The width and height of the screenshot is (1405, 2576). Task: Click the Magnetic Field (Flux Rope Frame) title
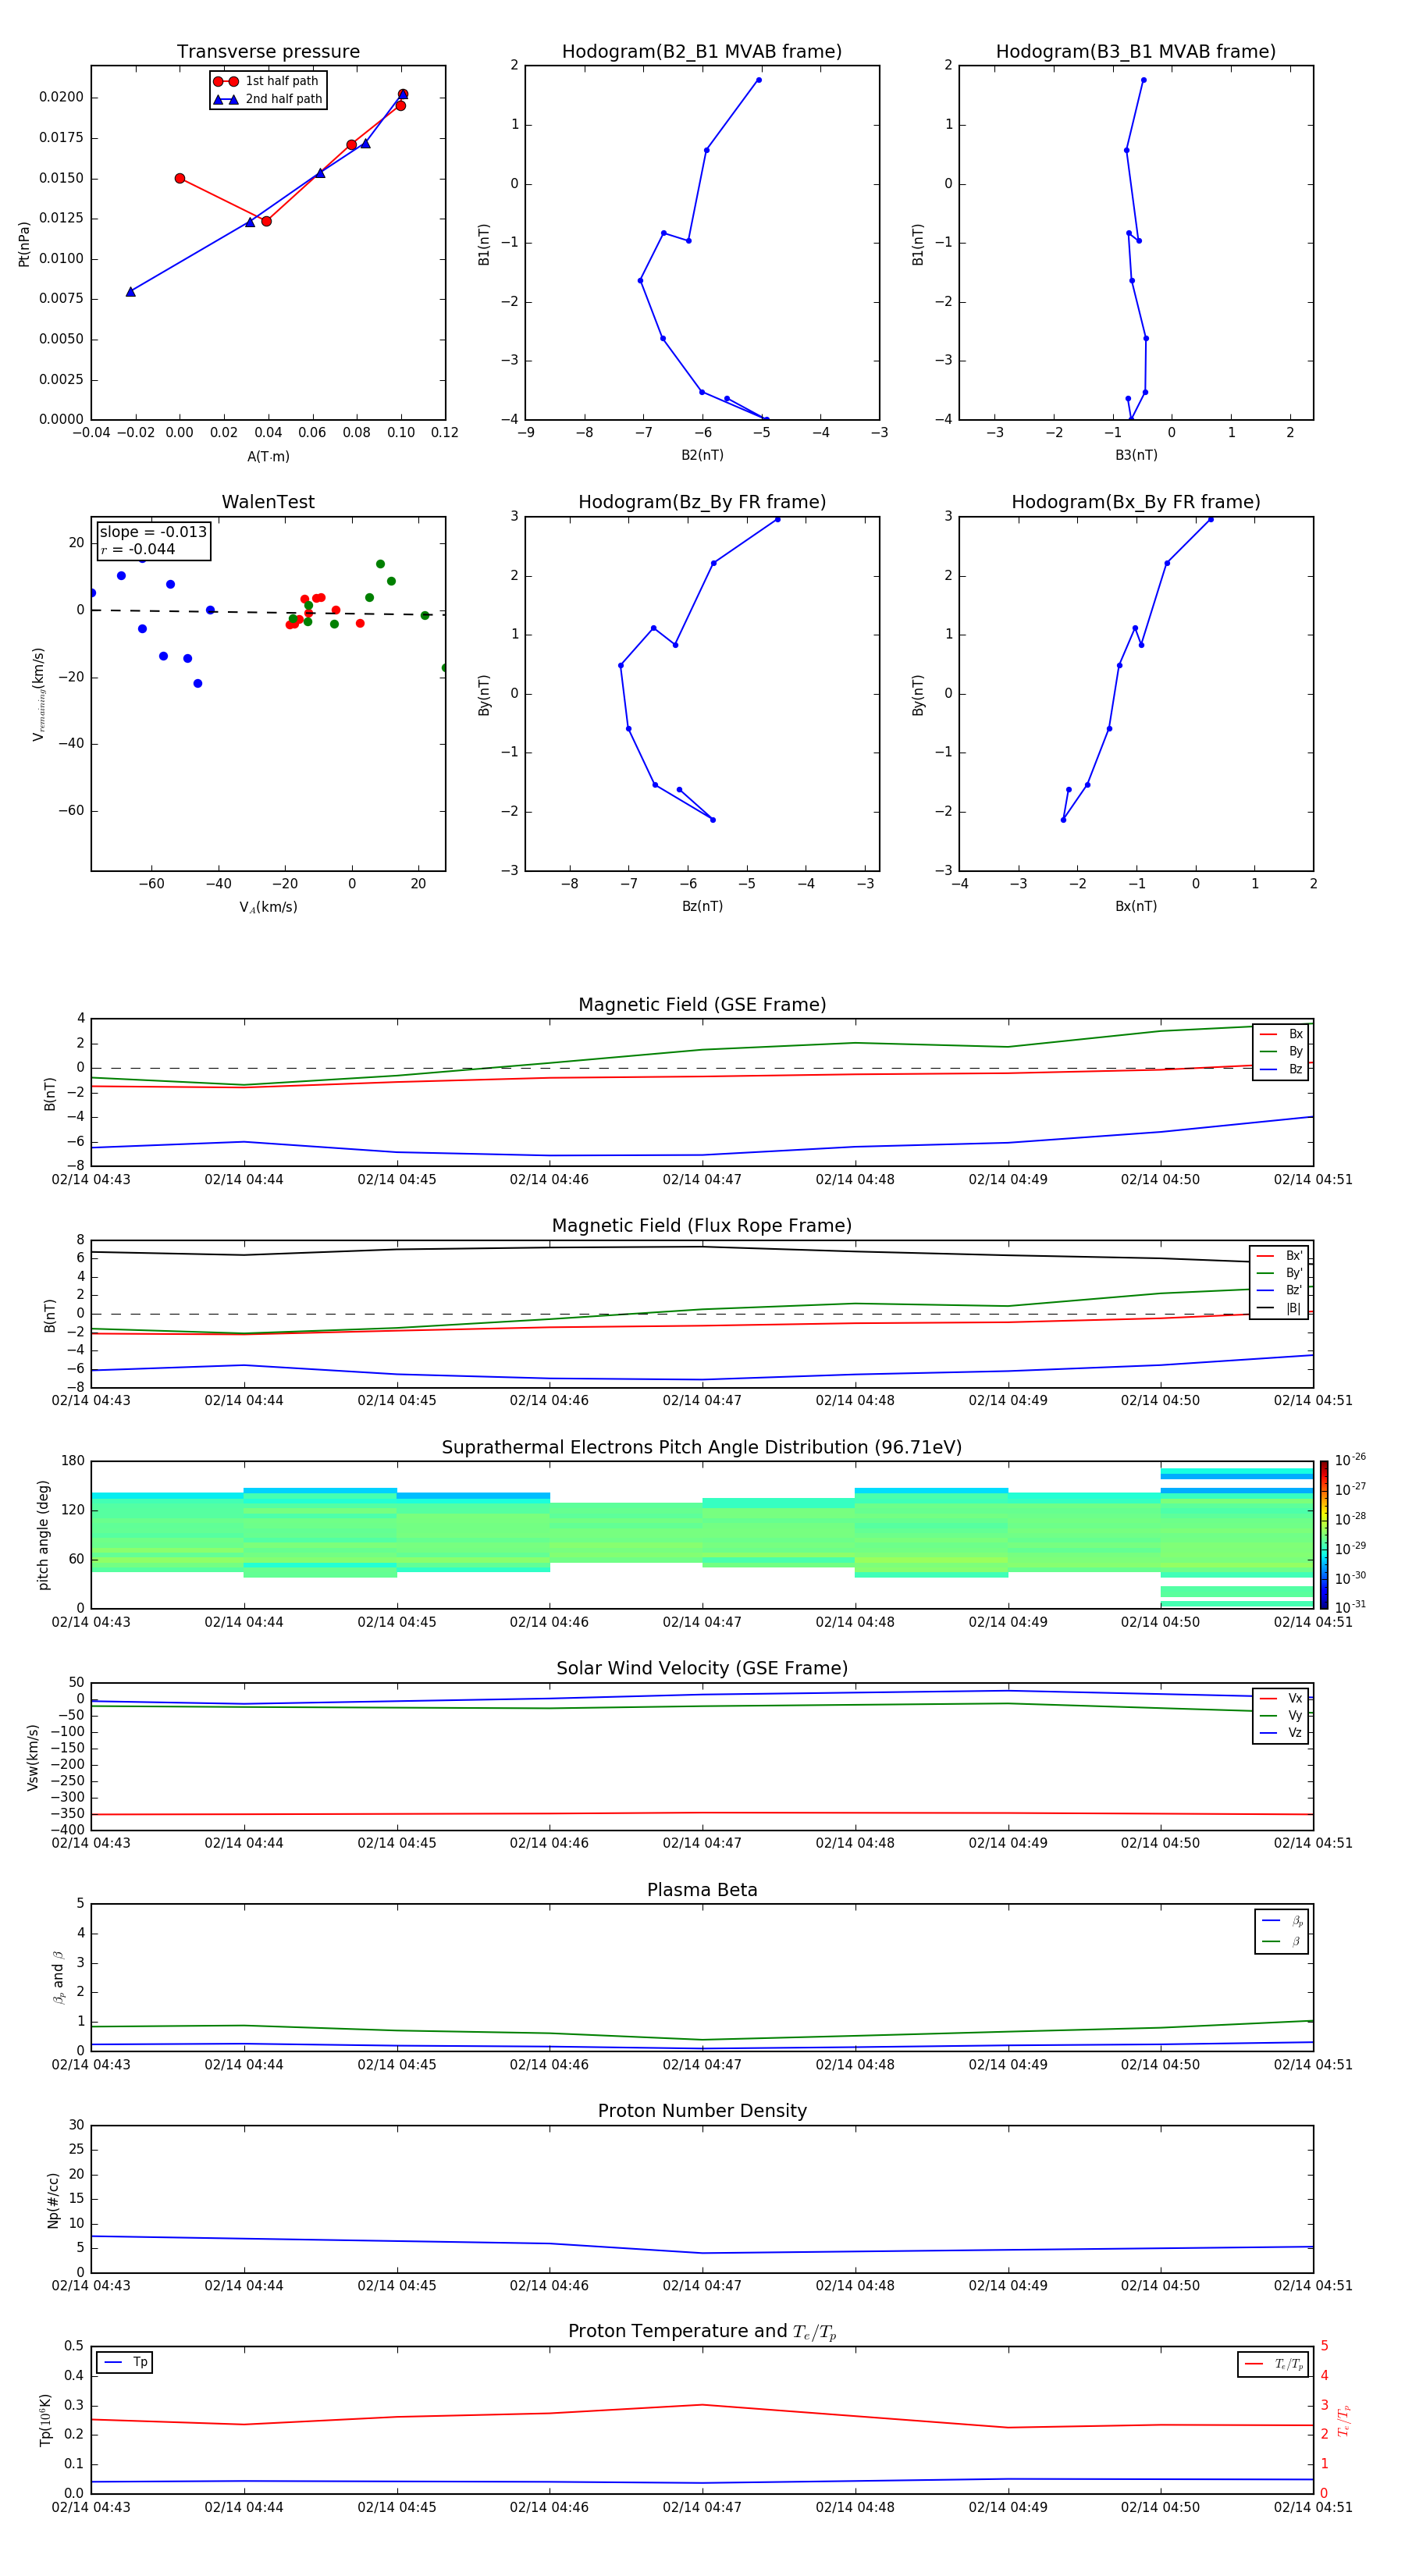click(702, 1226)
